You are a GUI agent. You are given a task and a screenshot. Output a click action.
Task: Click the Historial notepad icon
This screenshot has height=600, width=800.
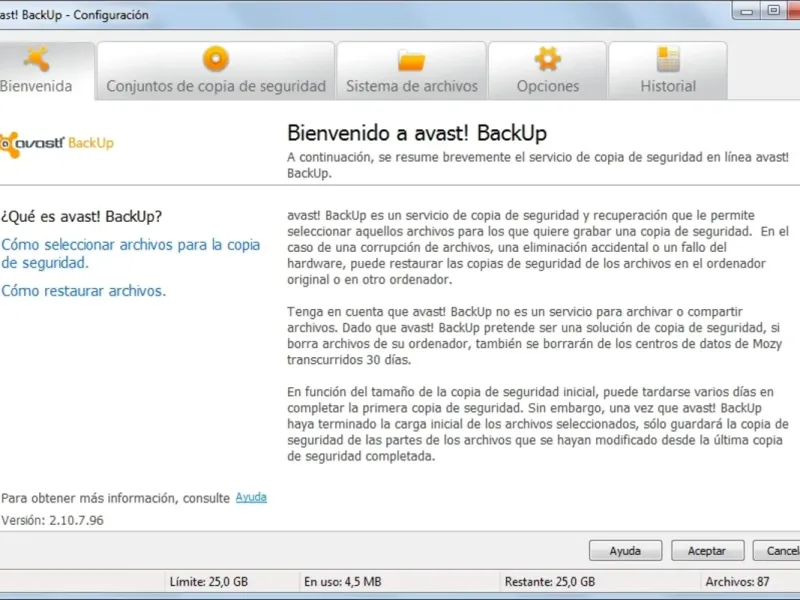point(668,59)
